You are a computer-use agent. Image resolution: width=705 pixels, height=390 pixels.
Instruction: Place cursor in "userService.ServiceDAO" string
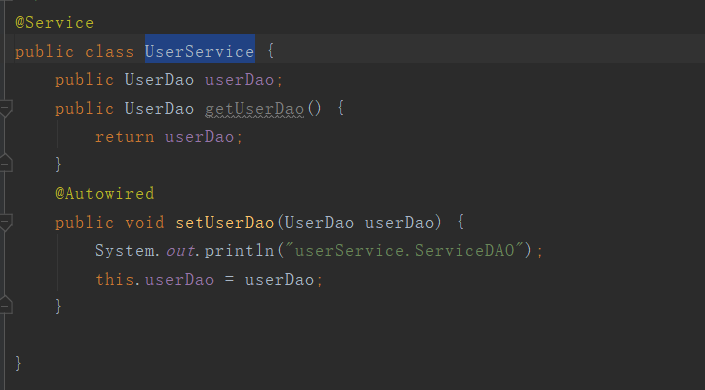click(409, 250)
